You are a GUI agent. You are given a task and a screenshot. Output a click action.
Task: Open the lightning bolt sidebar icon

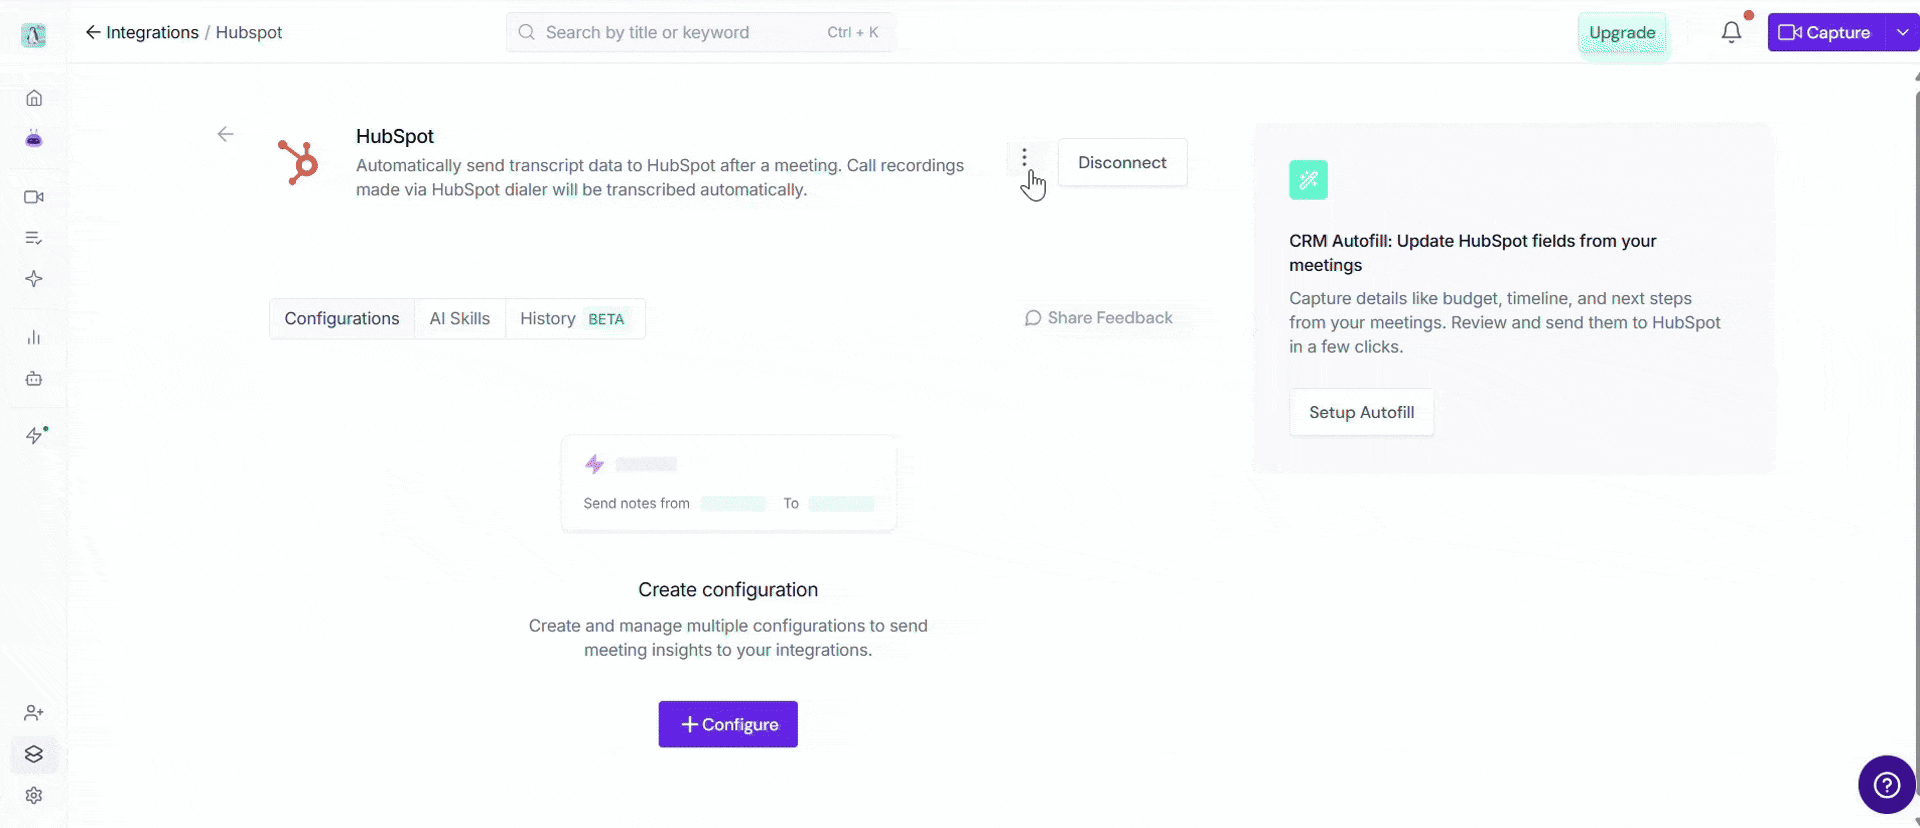pyautogui.click(x=35, y=435)
